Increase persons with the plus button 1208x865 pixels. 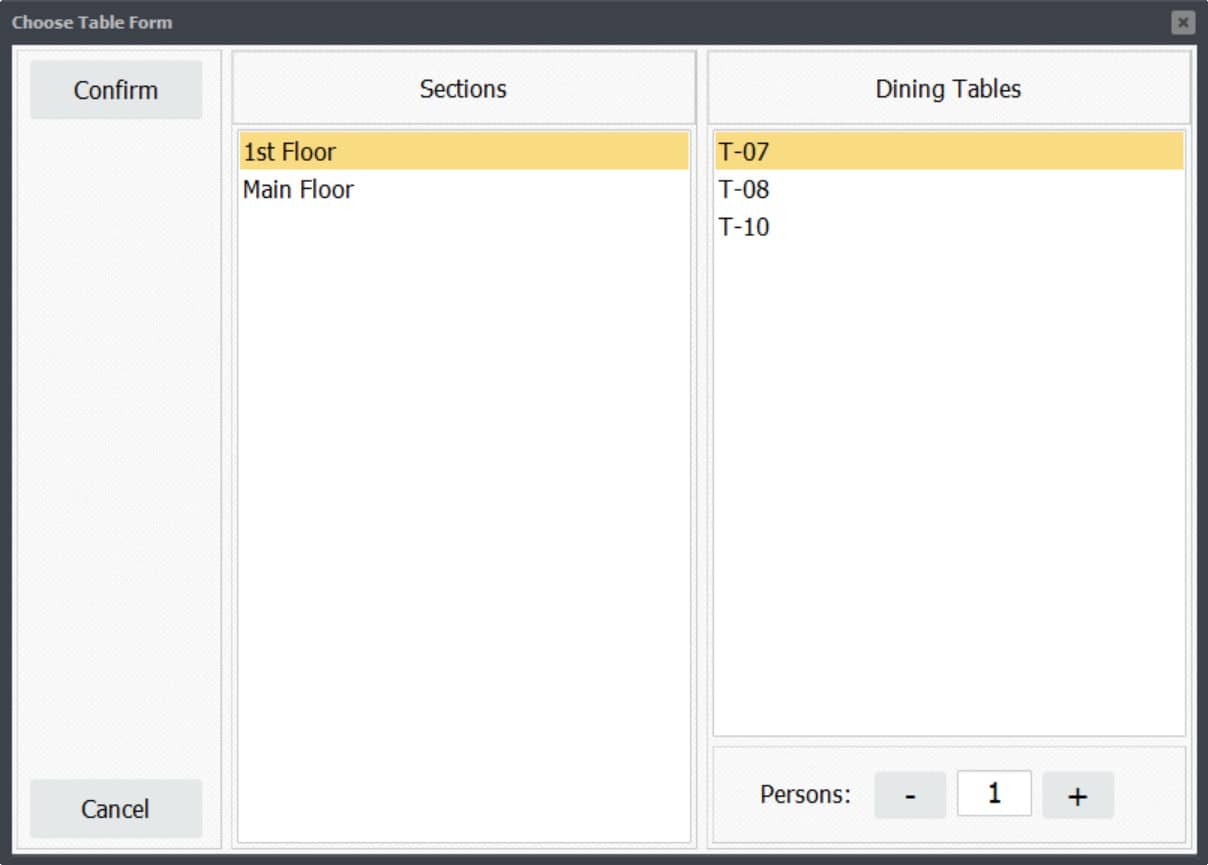coord(1078,796)
